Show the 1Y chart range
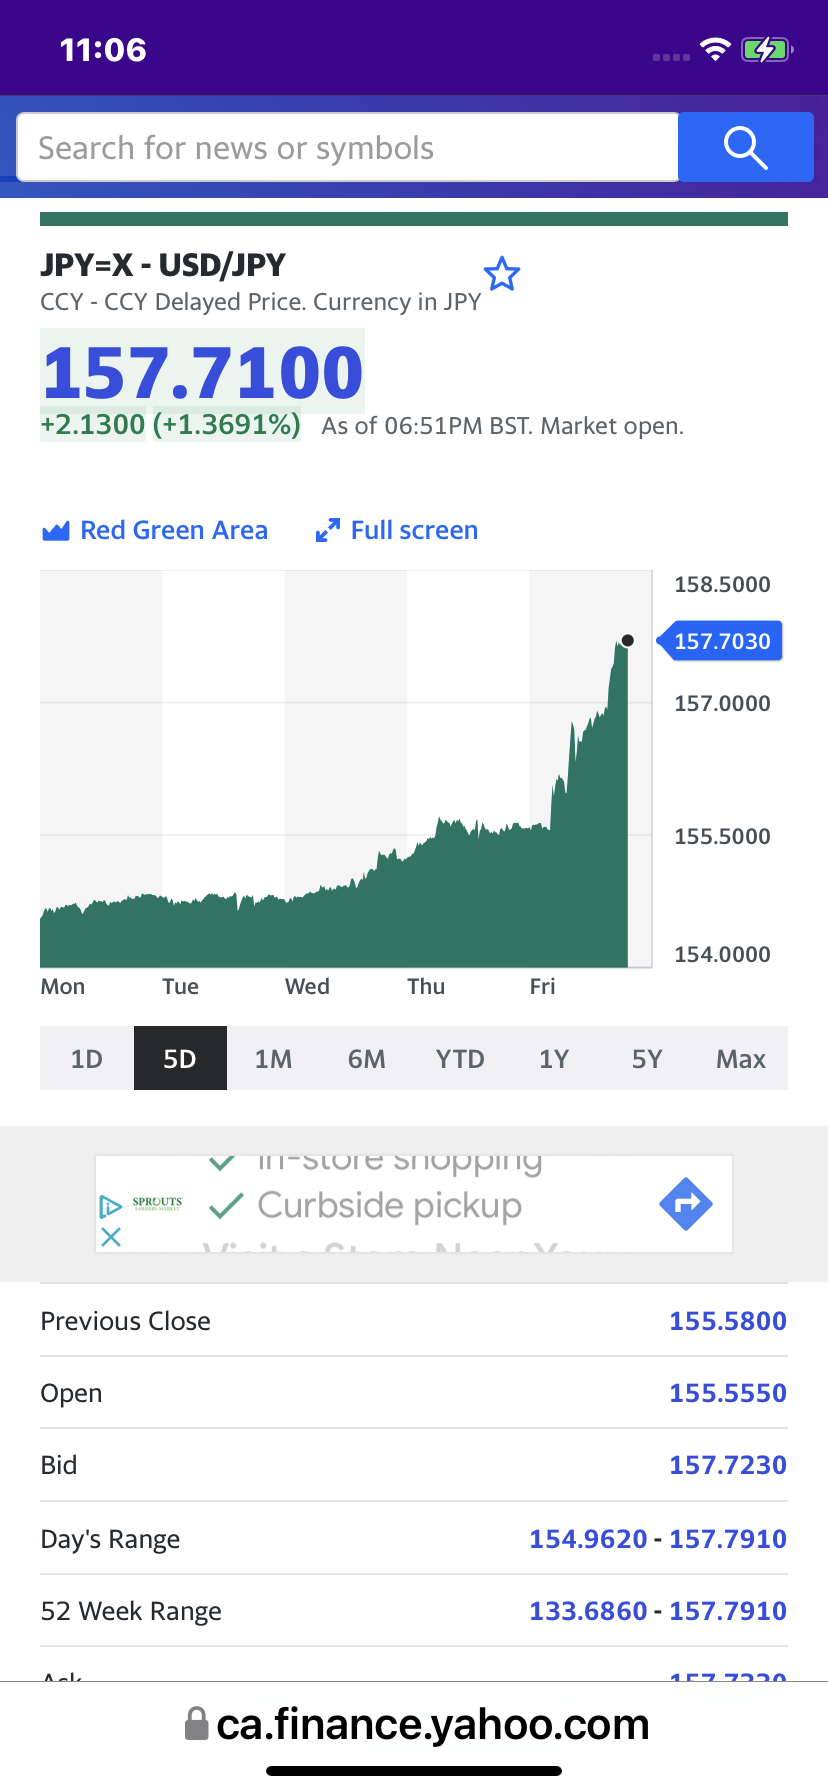Viewport: 828px width, 1792px height. click(x=554, y=1058)
